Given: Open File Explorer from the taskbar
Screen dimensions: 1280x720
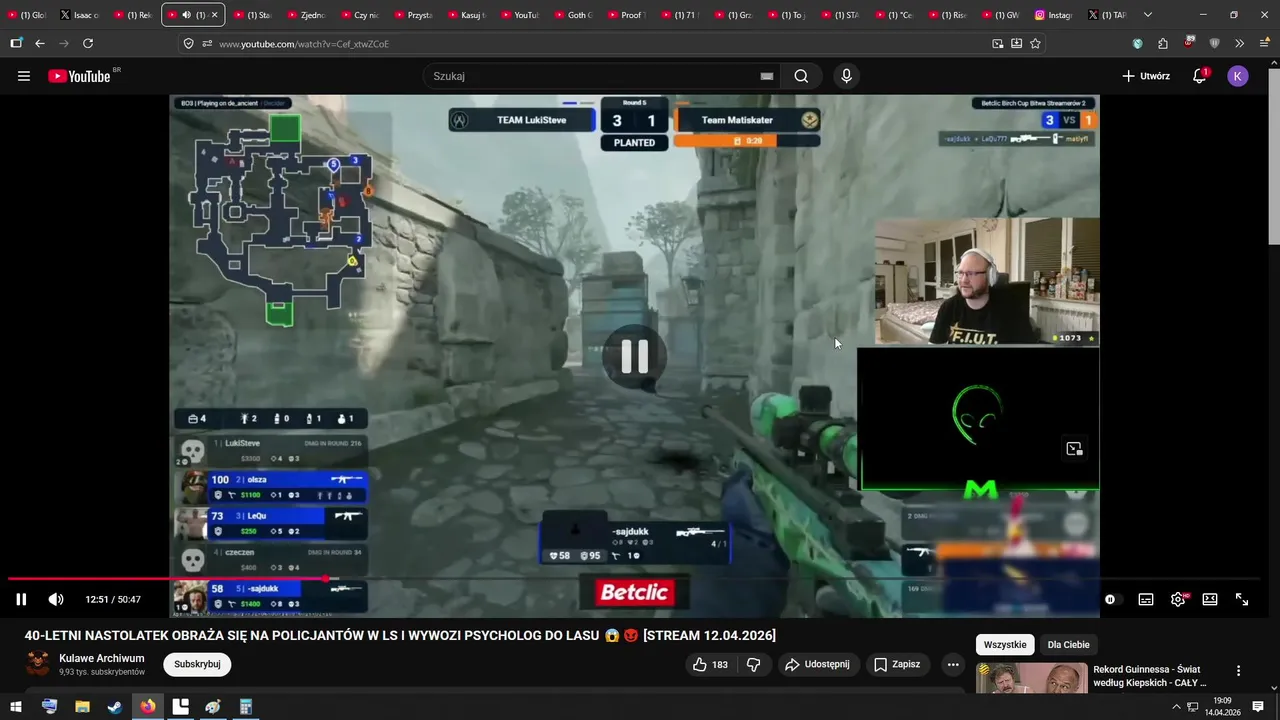Looking at the screenshot, I should point(82,707).
